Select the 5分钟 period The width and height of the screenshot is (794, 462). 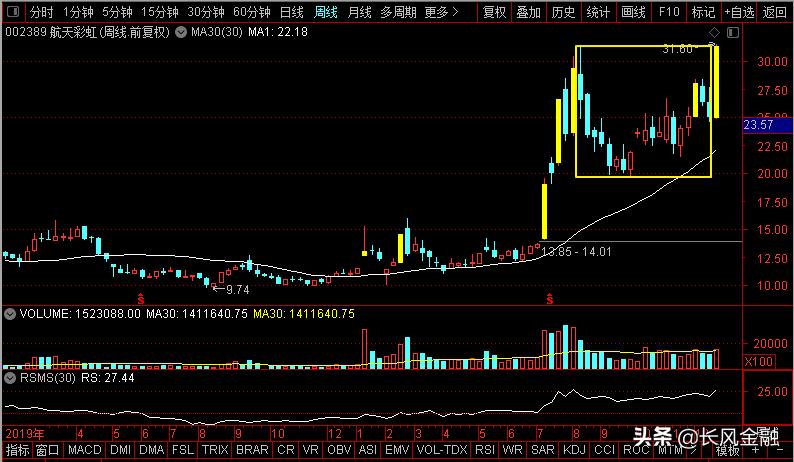click(117, 12)
